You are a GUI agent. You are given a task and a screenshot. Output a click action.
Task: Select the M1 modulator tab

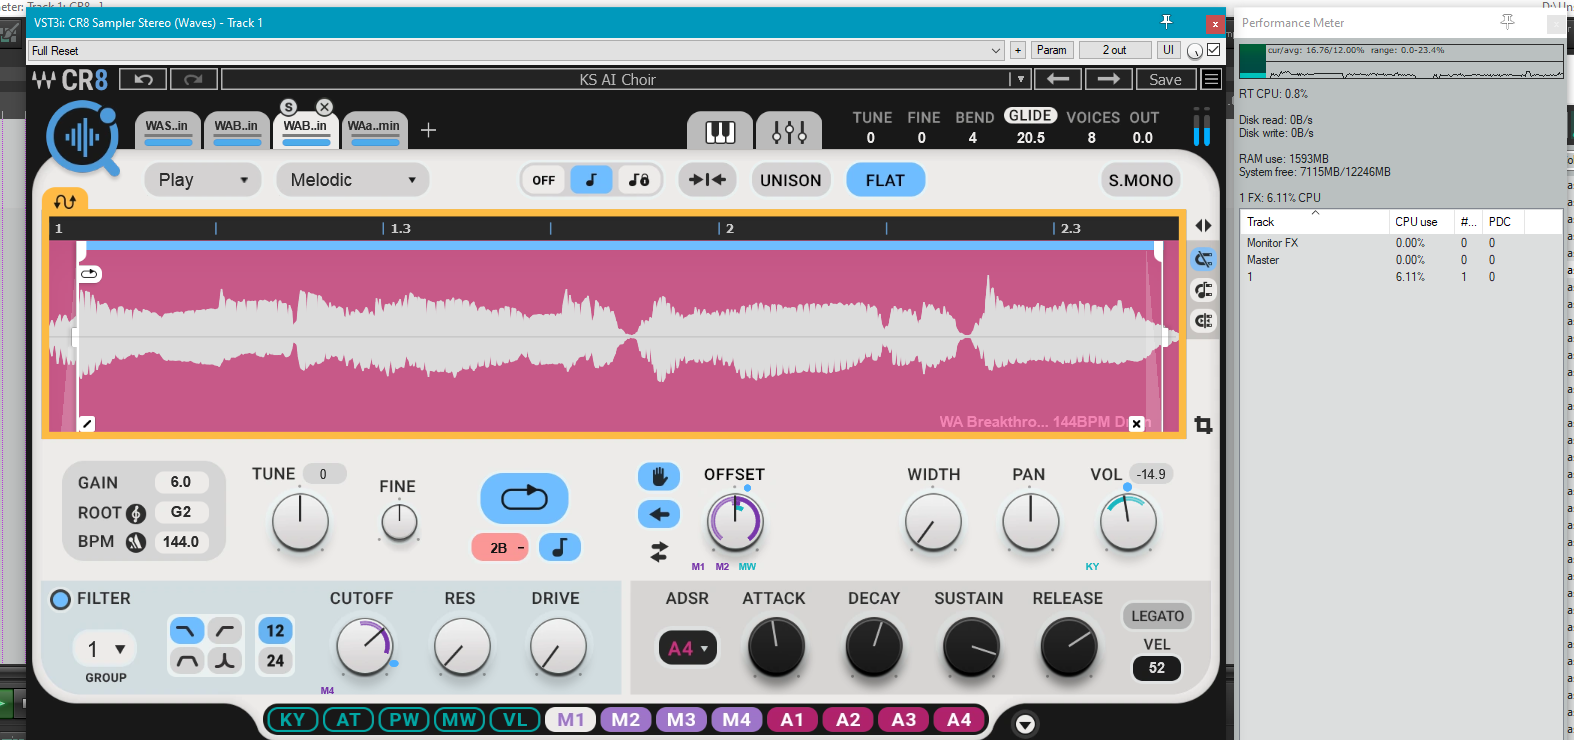point(571,720)
